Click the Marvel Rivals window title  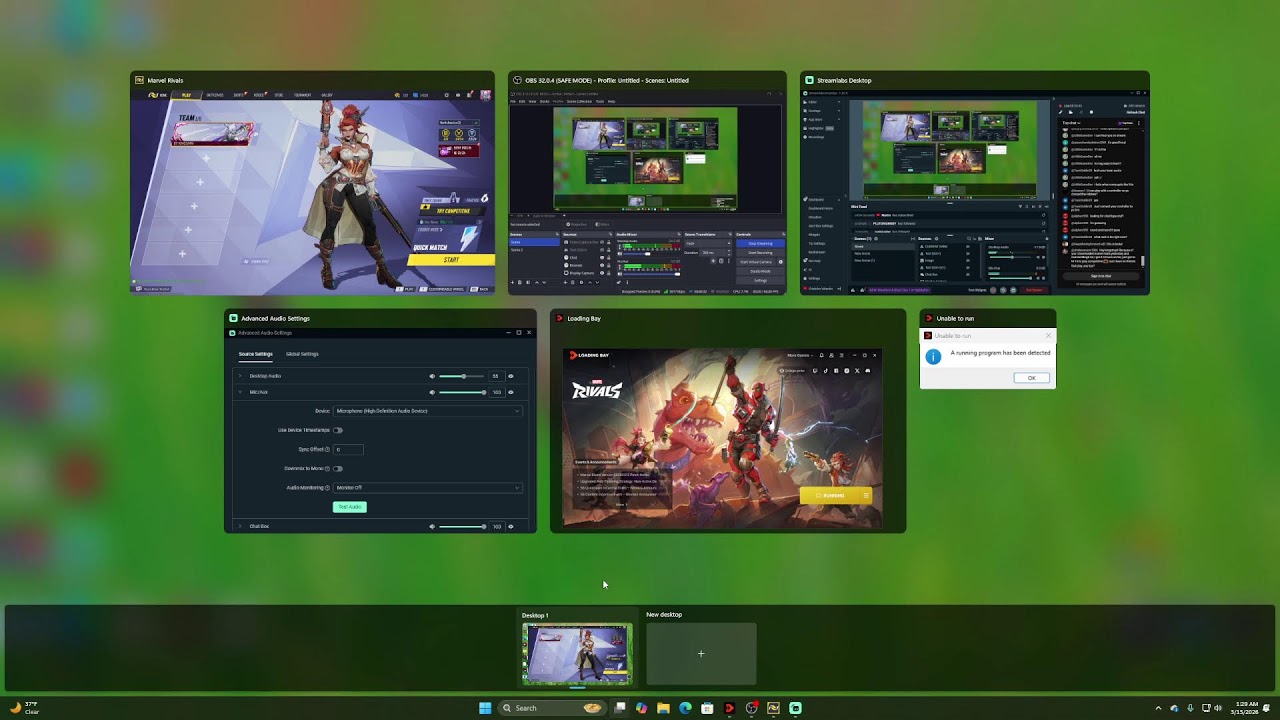point(165,80)
